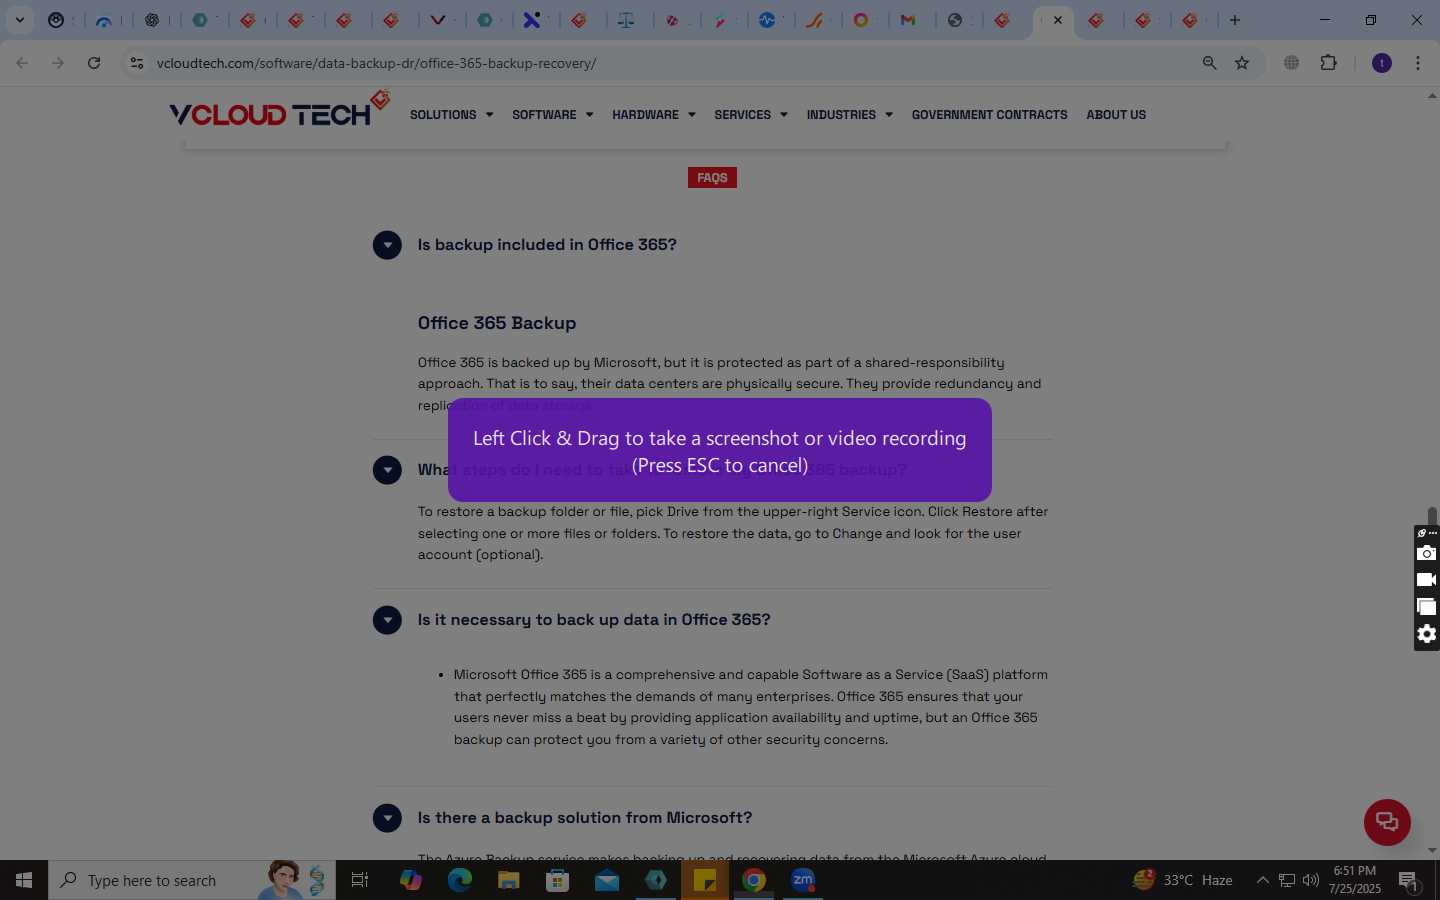Collapse 'Is there a backup solution from Microsoft?' arrow
This screenshot has height=900, width=1440.
387,818
